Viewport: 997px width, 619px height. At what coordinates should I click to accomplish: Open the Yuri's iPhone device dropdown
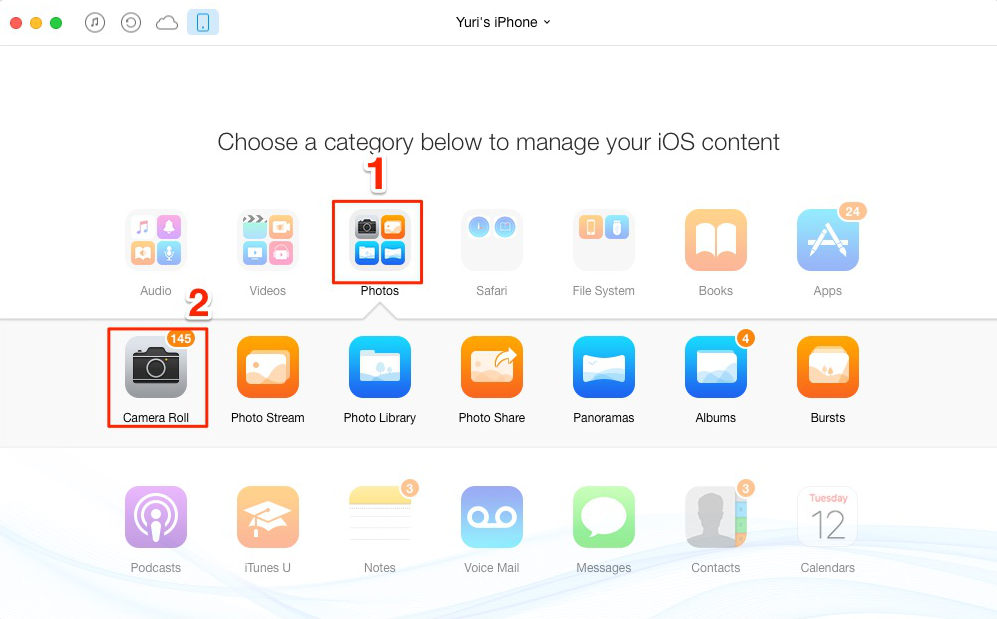pos(503,22)
